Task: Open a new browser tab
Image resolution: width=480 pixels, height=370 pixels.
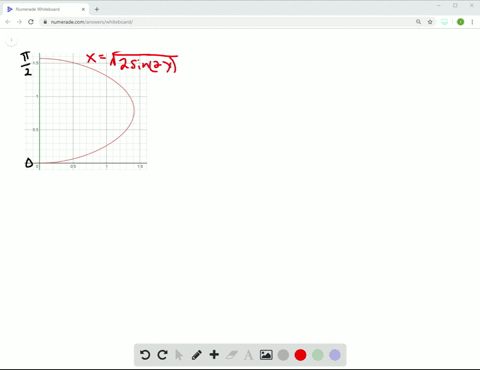Action: click(97, 9)
